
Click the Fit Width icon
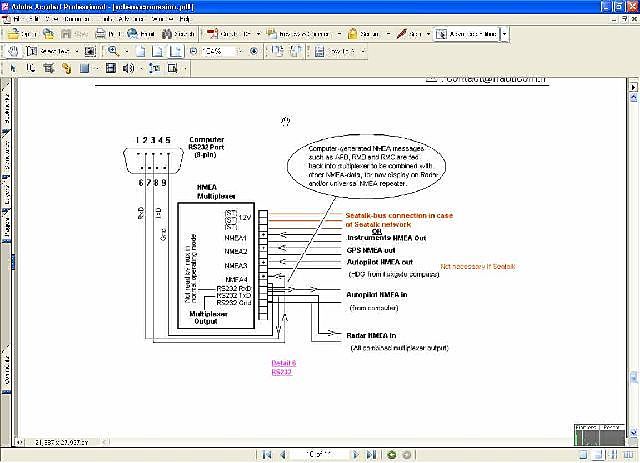176,51
